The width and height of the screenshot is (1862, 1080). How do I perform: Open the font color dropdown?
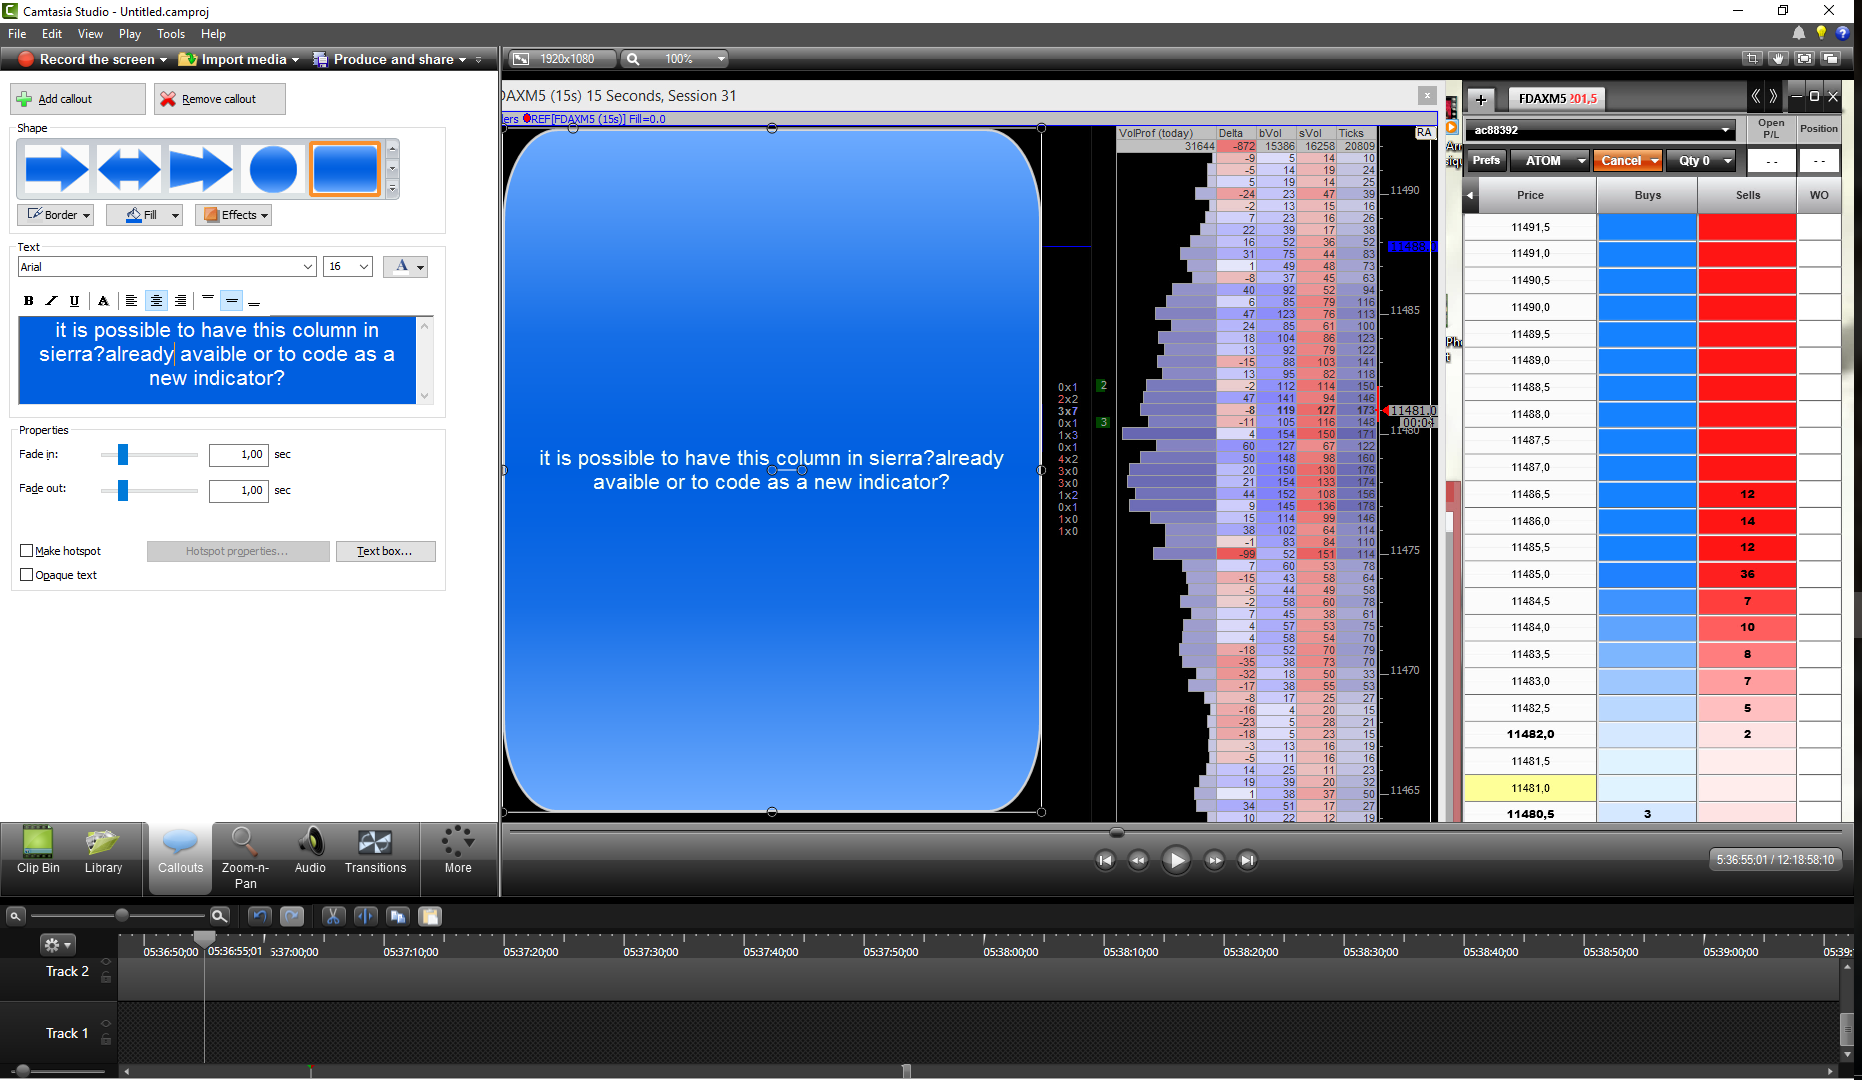tap(406, 267)
